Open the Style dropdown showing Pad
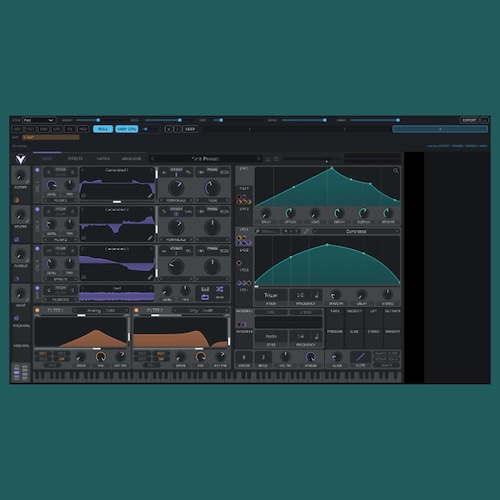 39,120
